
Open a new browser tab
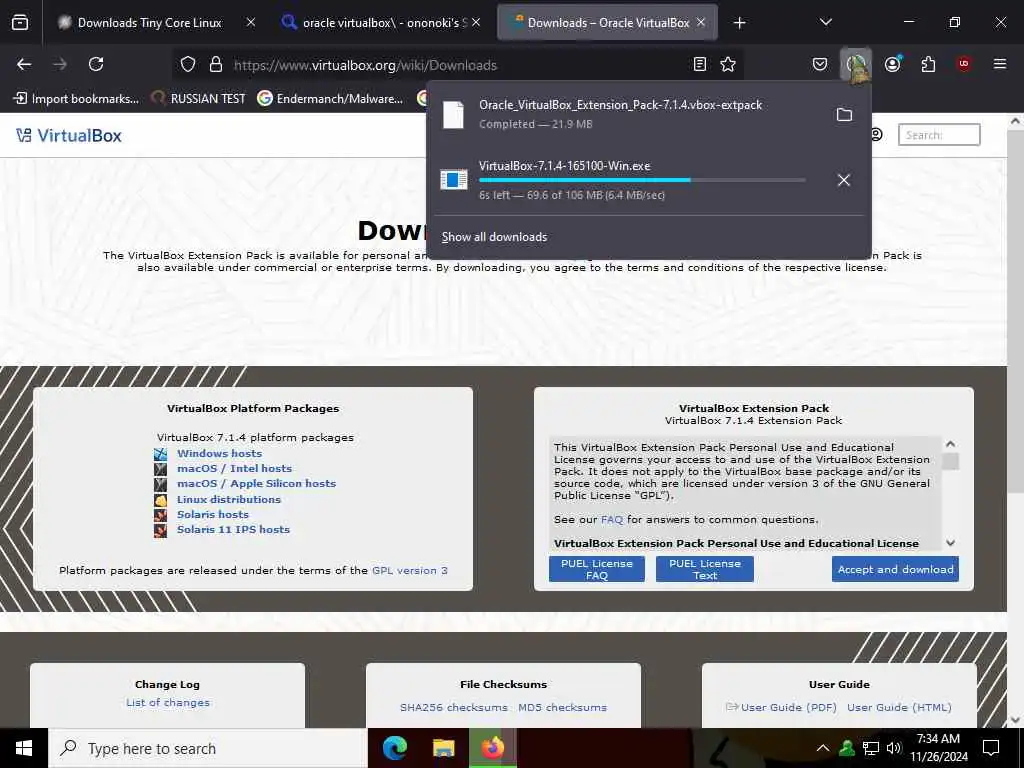(x=739, y=23)
